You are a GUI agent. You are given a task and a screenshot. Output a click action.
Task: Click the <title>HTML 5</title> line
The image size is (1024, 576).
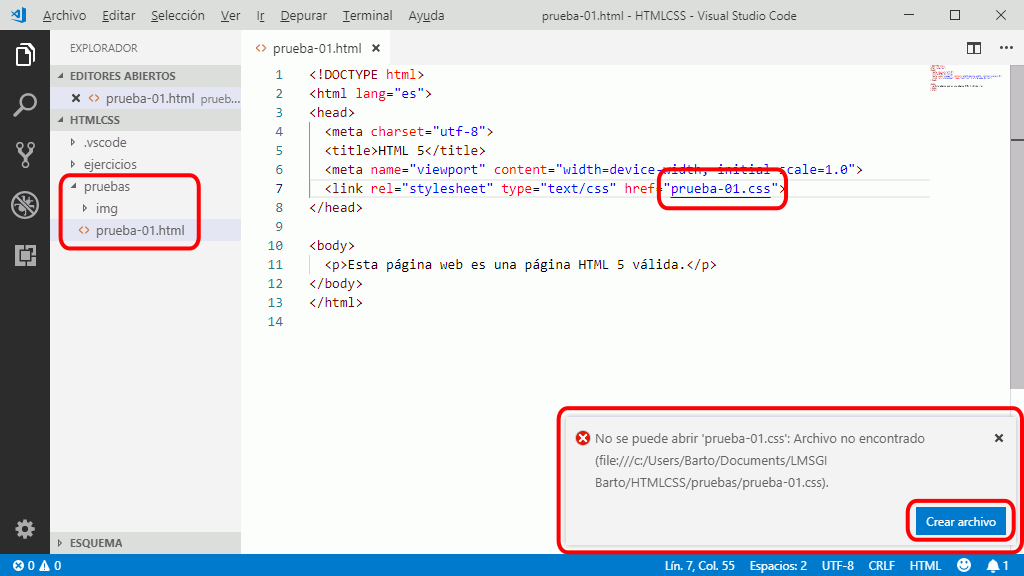pyautogui.click(x=405, y=150)
